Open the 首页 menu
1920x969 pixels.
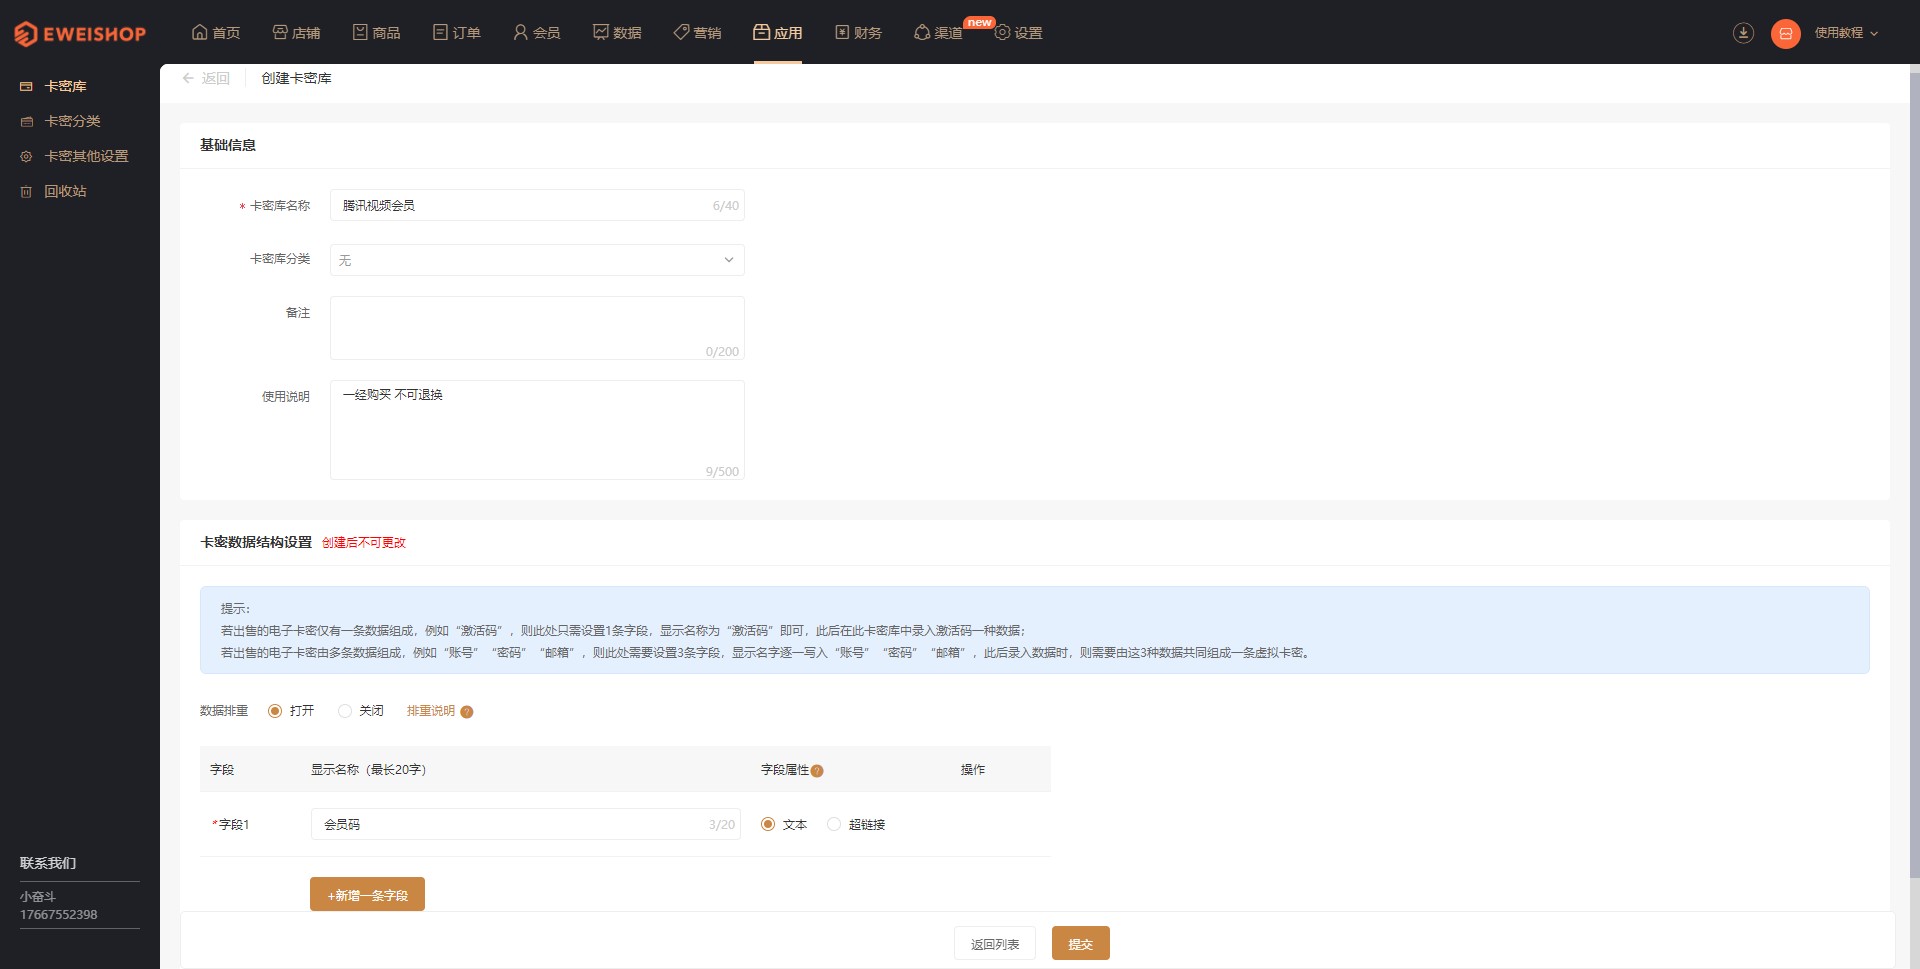coord(216,33)
